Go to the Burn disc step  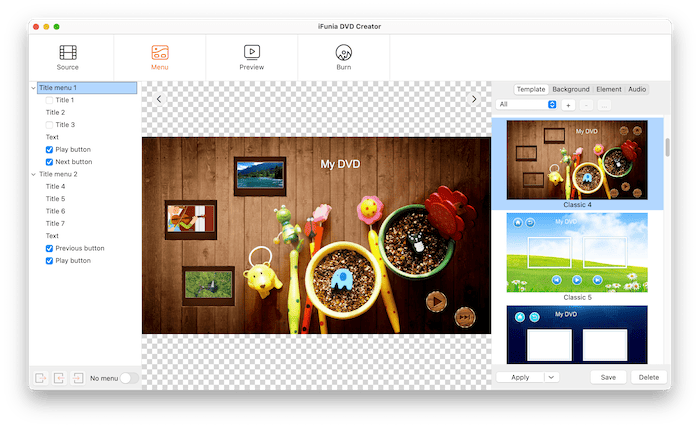tap(343, 52)
